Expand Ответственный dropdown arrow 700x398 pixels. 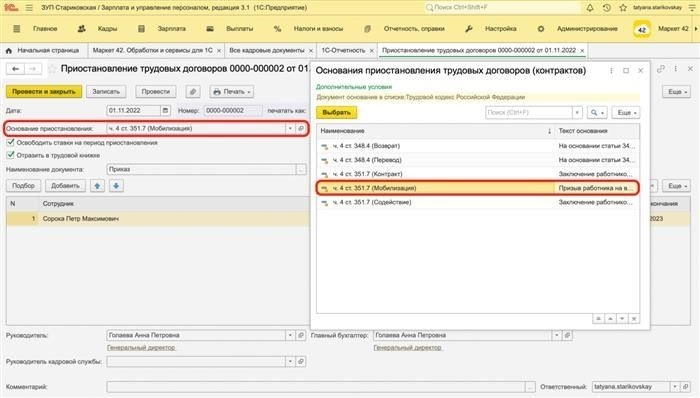tap(675, 386)
